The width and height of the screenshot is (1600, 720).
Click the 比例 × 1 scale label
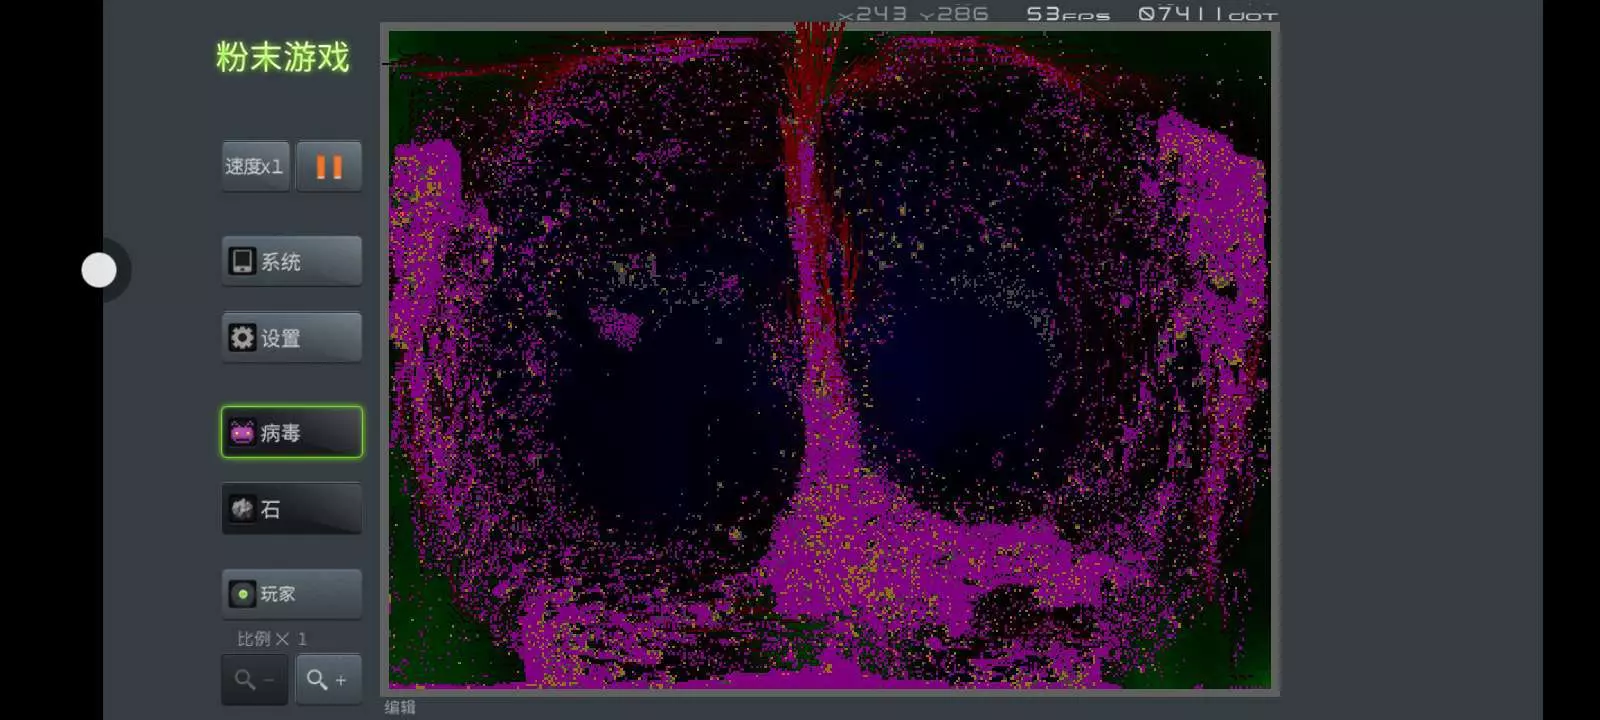click(x=271, y=639)
